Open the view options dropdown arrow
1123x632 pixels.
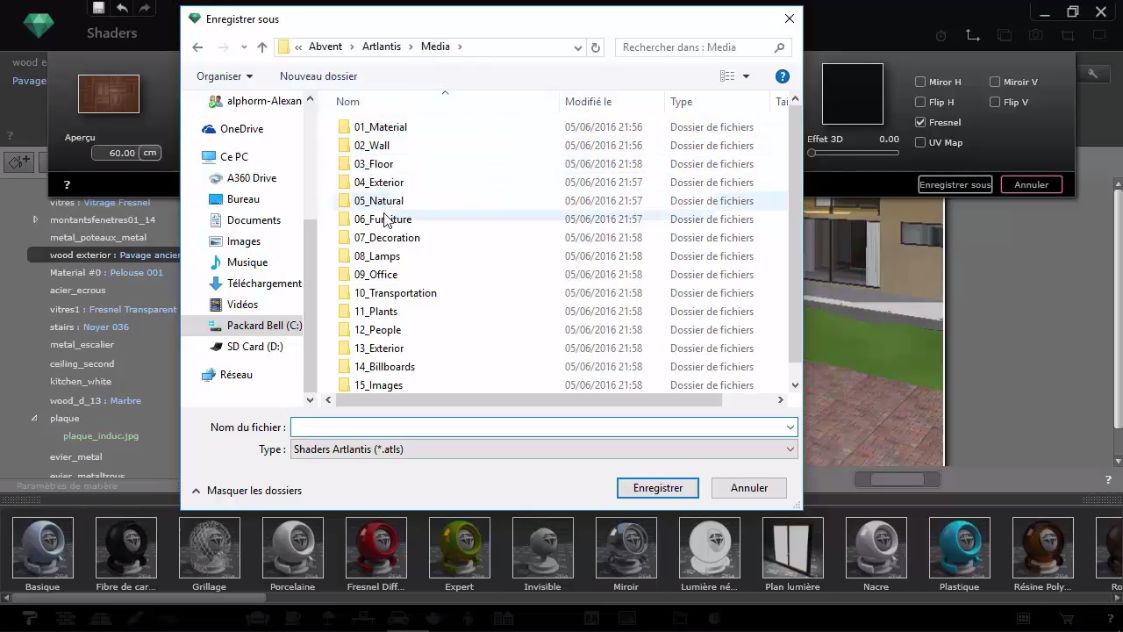746,76
